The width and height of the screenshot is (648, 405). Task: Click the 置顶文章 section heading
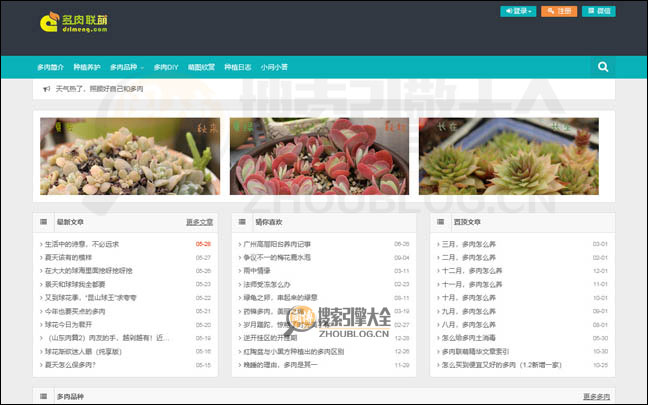coord(467,222)
